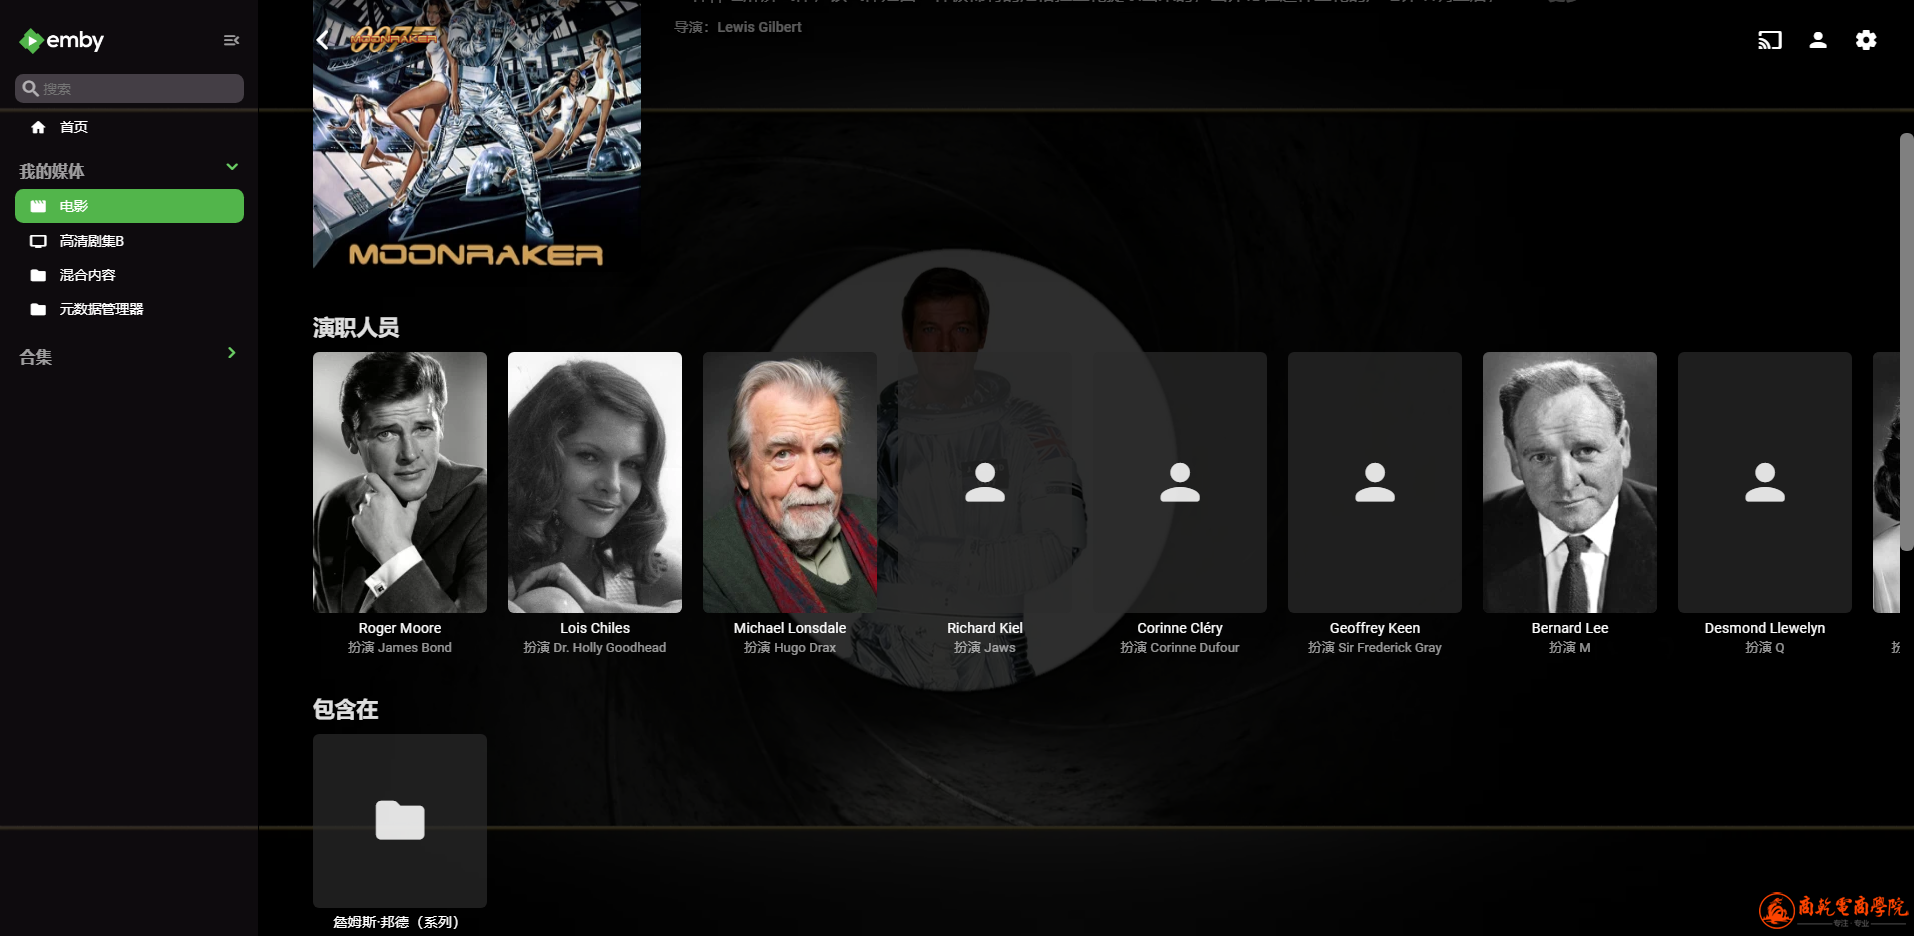Open settings gear icon
The image size is (1914, 936).
(1866, 40)
